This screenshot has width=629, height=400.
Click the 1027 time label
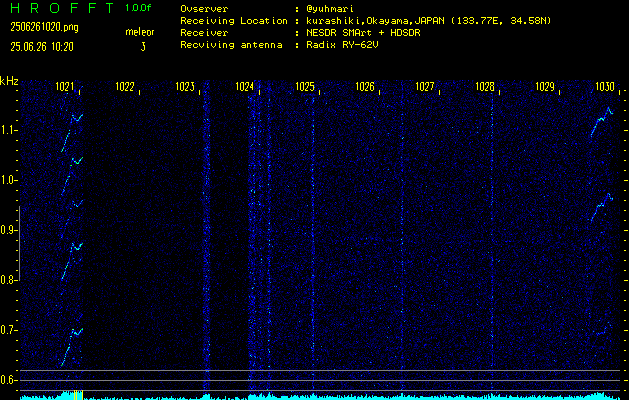425,86
